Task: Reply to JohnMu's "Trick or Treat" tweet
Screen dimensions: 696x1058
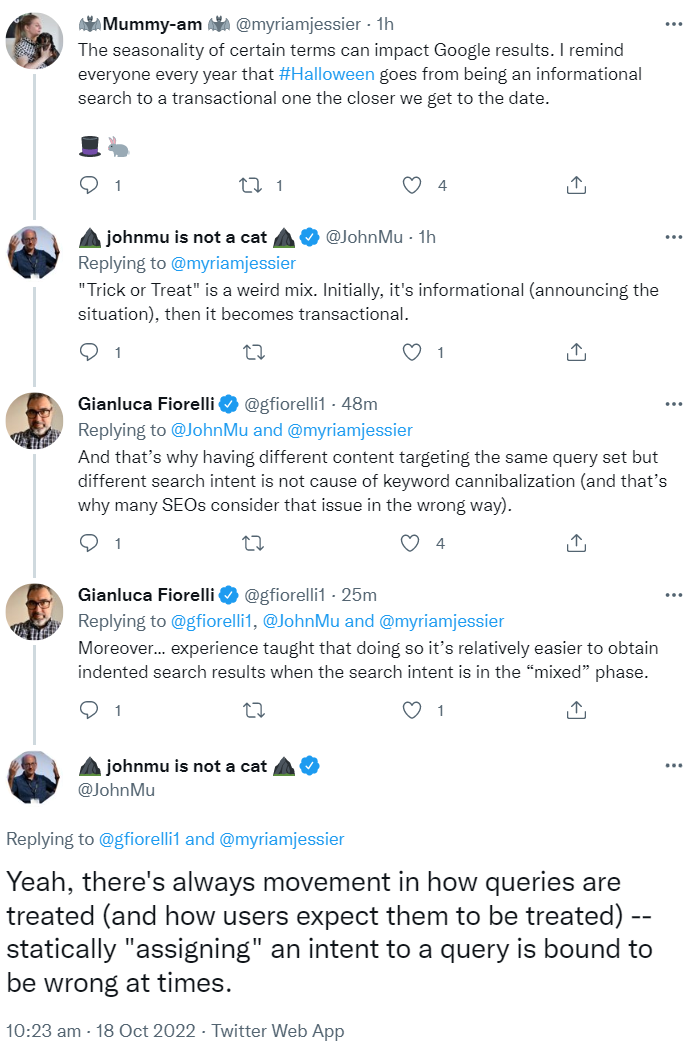Action: pos(89,352)
